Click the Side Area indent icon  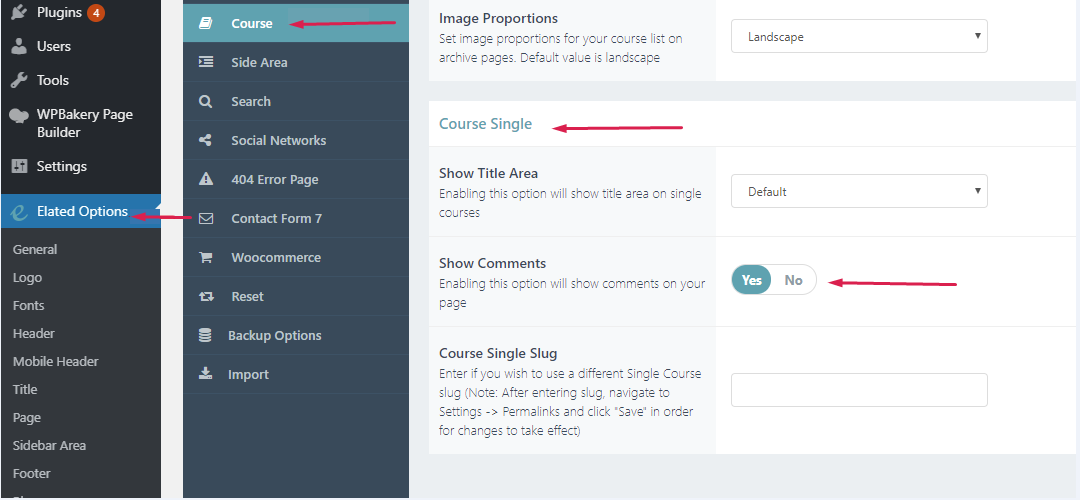click(x=205, y=62)
